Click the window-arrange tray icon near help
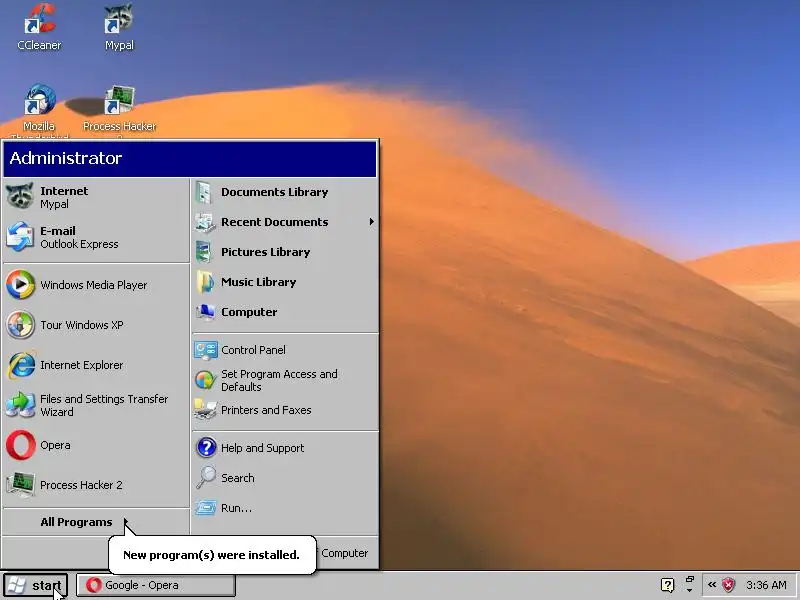800x600 pixels. [690, 584]
